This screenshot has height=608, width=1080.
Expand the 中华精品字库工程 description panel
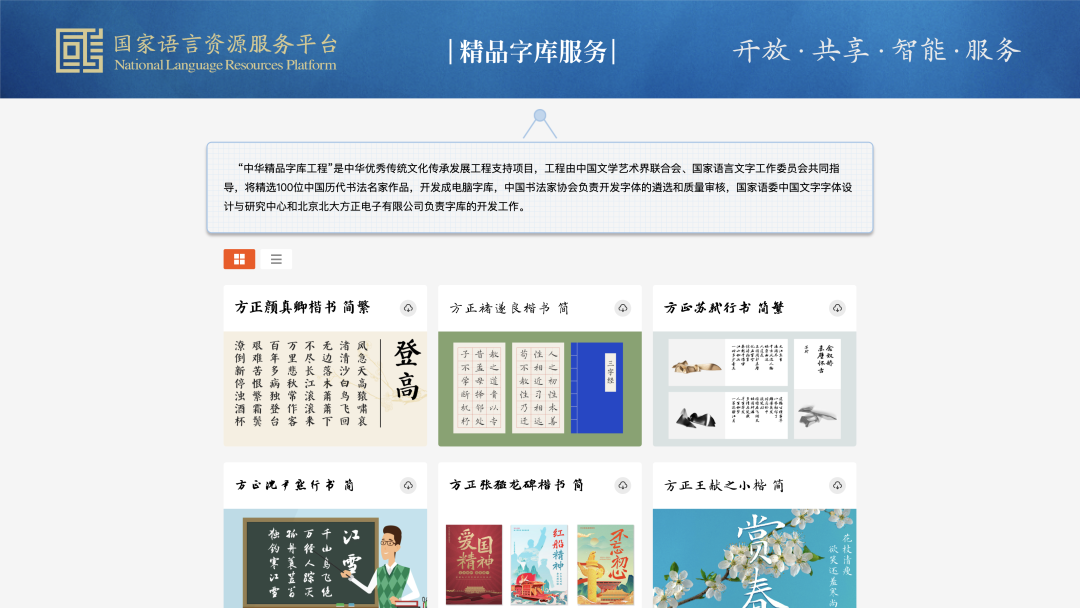(540, 189)
